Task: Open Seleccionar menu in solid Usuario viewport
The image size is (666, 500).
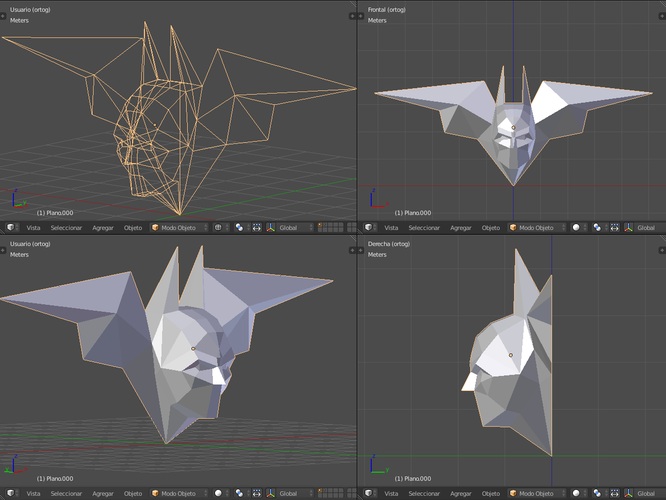Action: (x=66, y=493)
